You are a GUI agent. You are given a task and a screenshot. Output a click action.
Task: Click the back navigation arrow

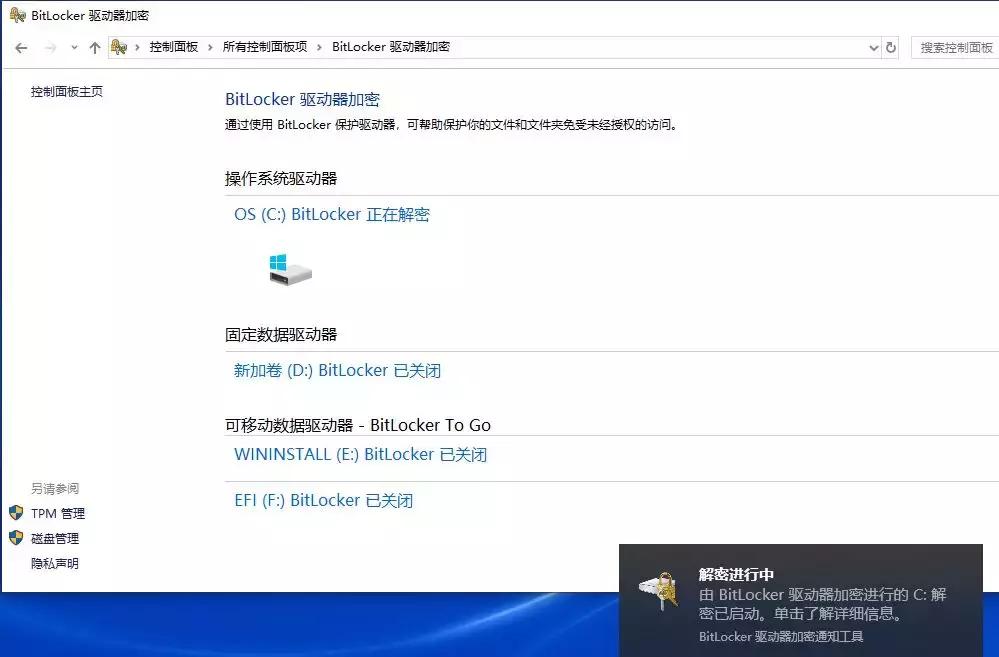(x=20, y=46)
